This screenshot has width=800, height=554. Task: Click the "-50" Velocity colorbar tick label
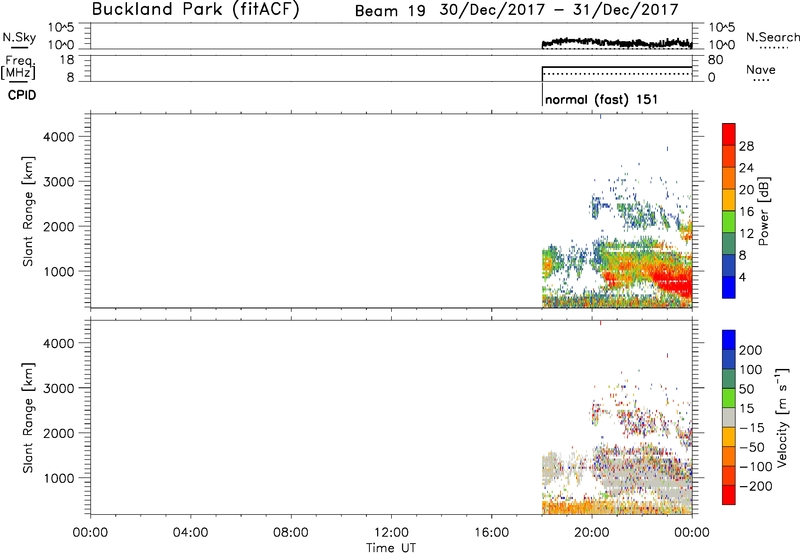[x=752, y=447]
